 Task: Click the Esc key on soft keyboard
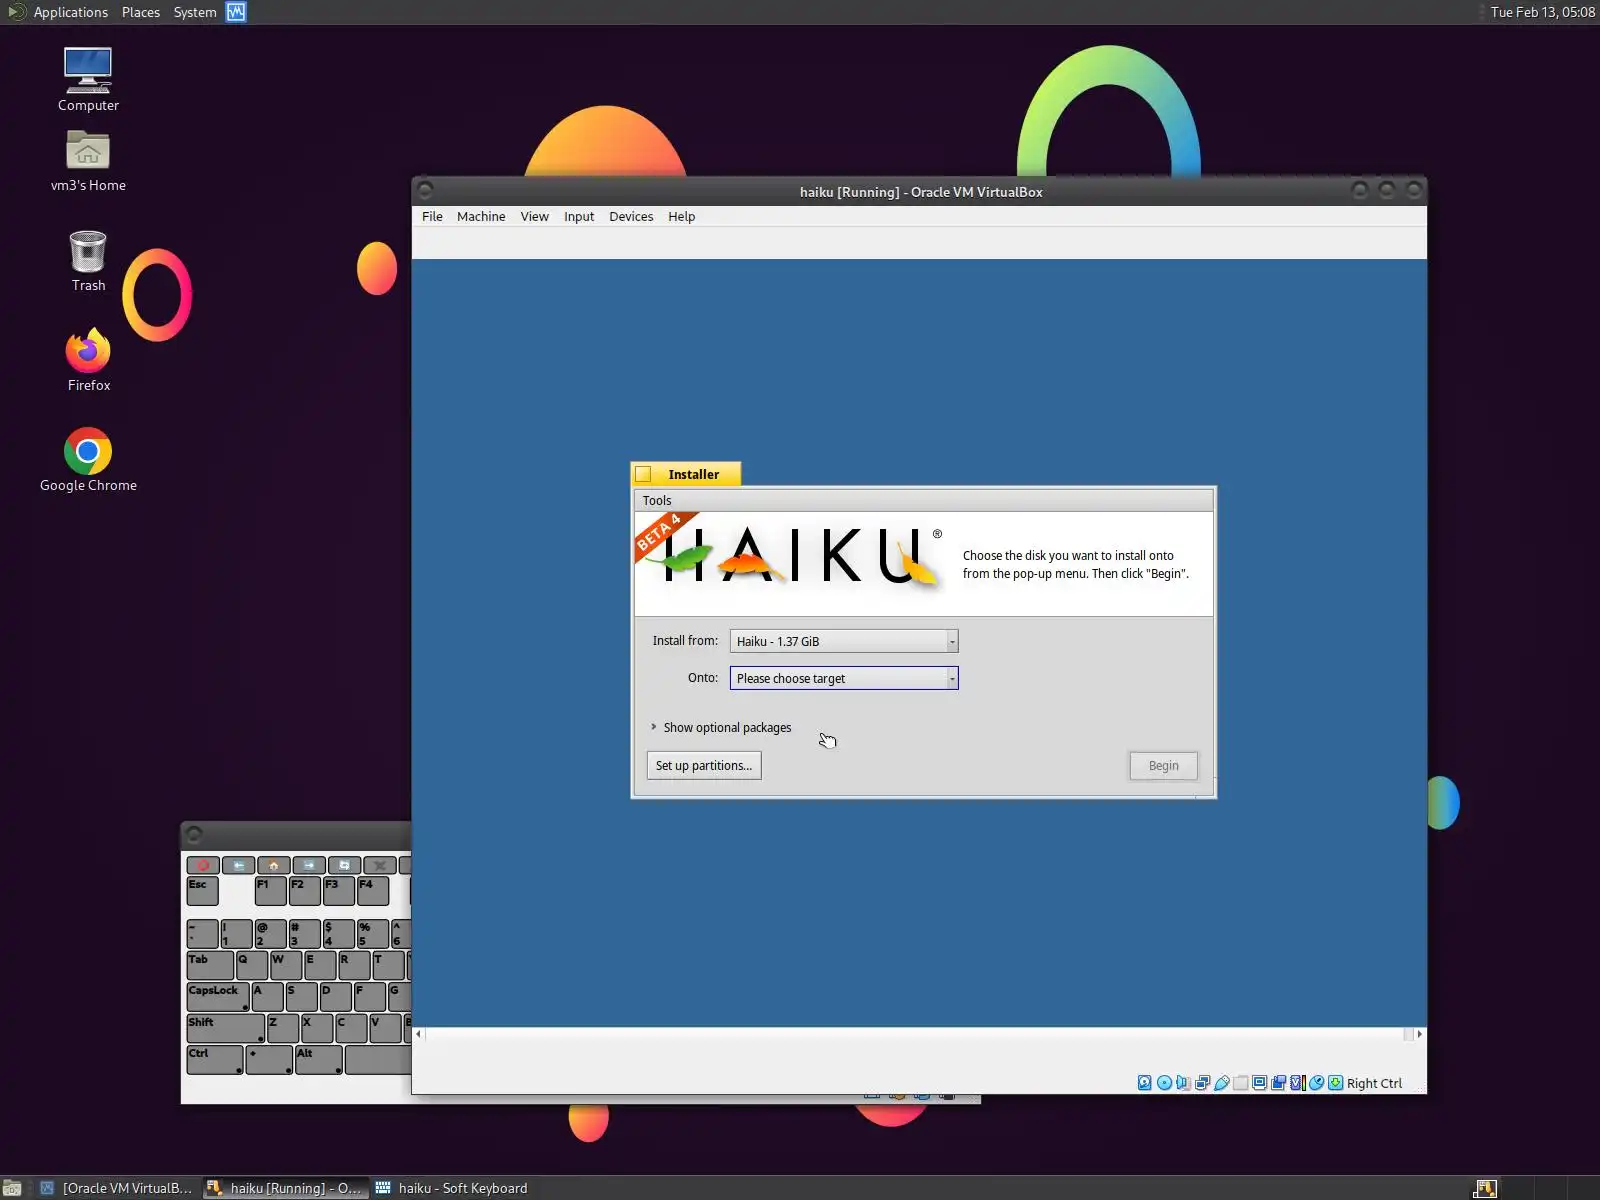pos(202,890)
